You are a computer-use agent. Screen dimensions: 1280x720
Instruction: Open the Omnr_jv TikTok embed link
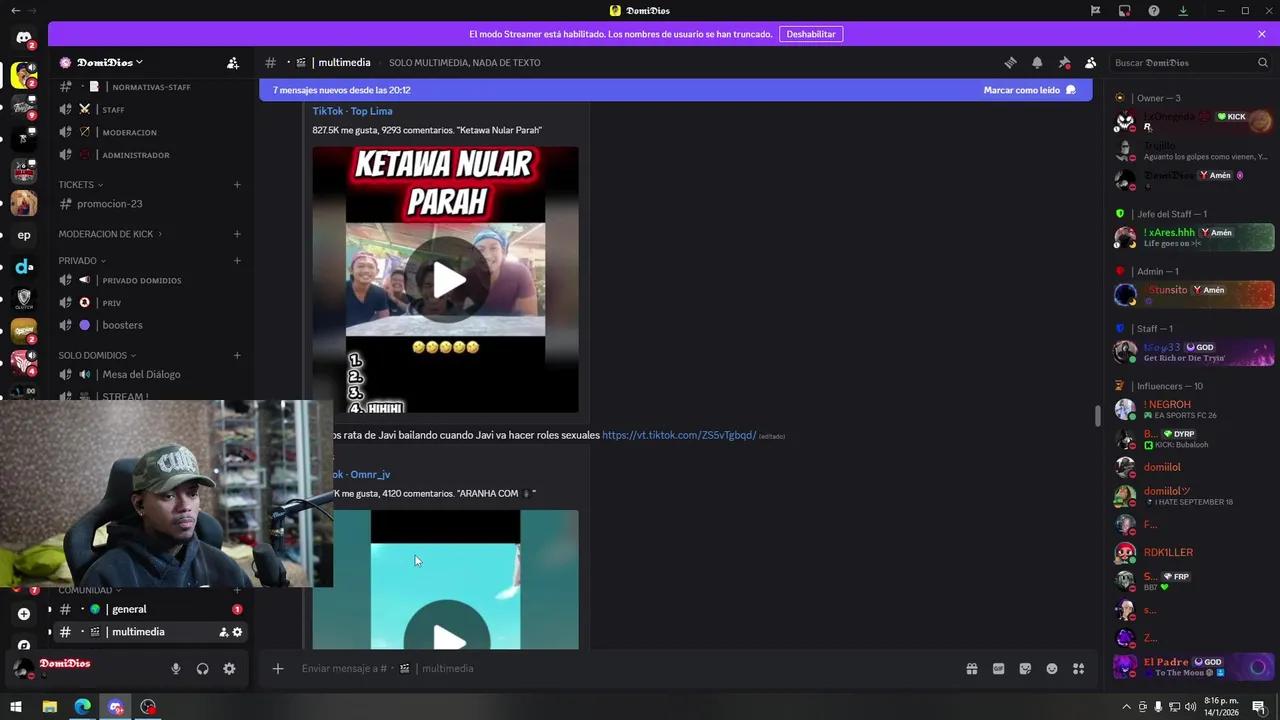(361, 474)
